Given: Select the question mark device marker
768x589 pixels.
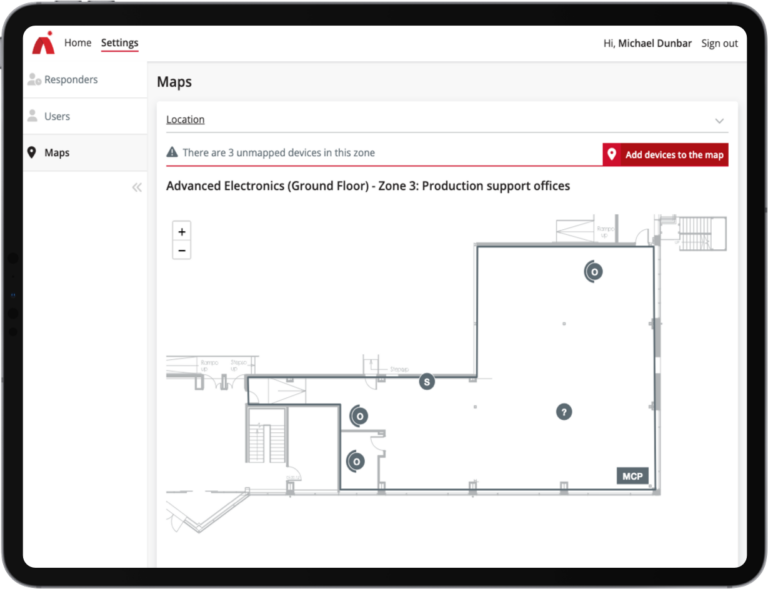Looking at the screenshot, I should tap(564, 411).
